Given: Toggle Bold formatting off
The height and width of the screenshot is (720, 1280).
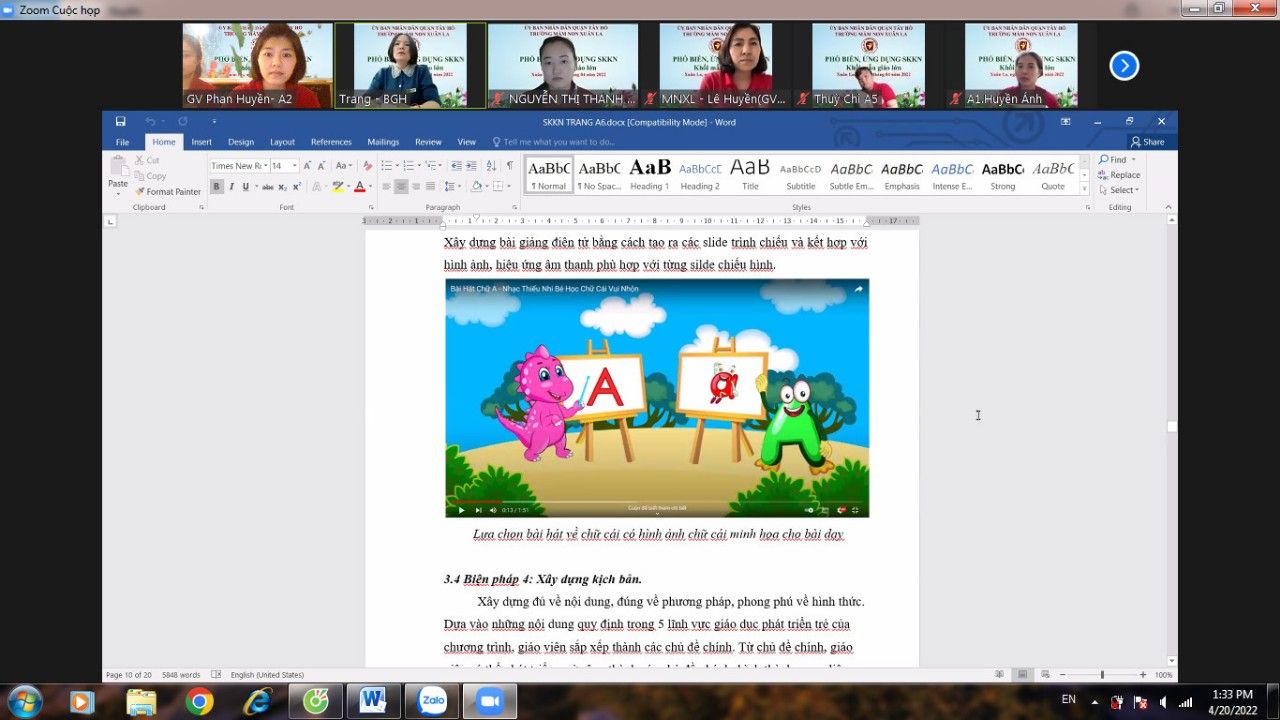Looking at the screenshot, I should pos(217,187).
